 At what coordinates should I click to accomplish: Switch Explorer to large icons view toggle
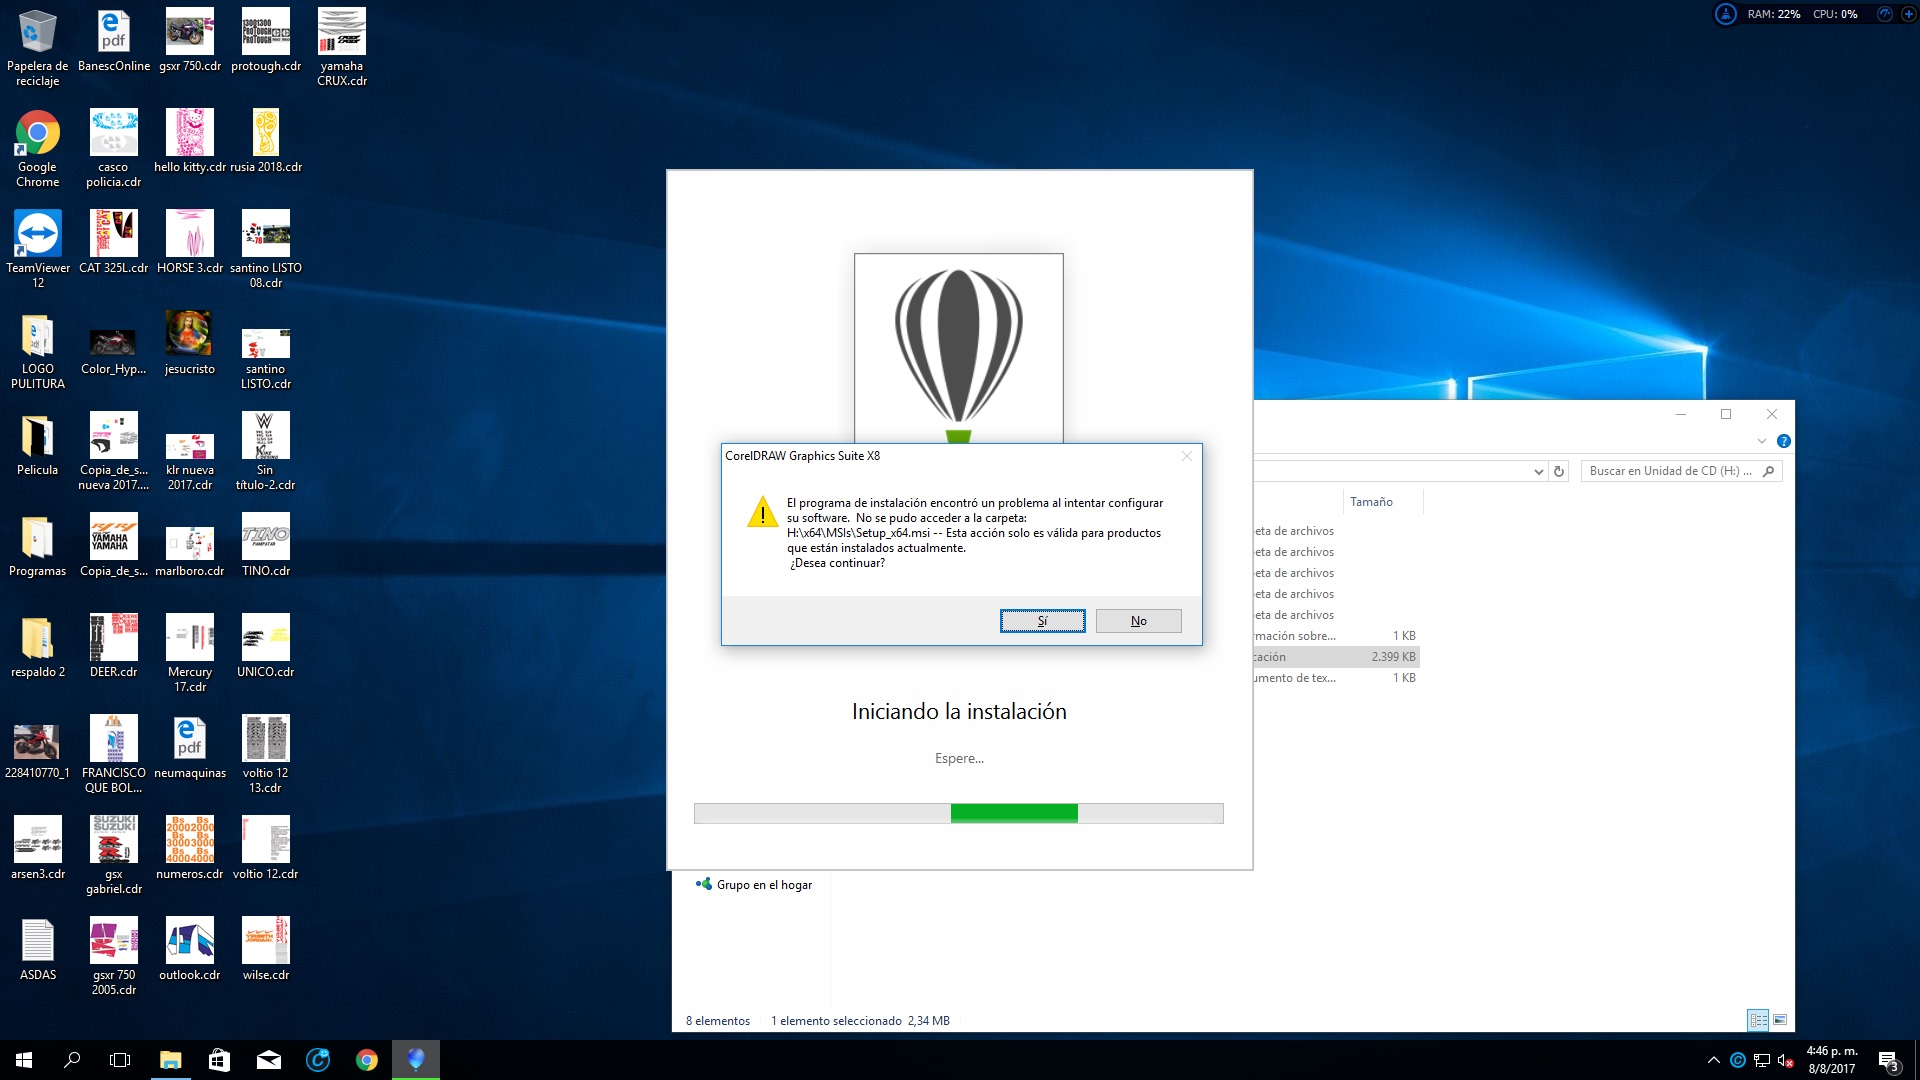[x=1780, y=1020]
